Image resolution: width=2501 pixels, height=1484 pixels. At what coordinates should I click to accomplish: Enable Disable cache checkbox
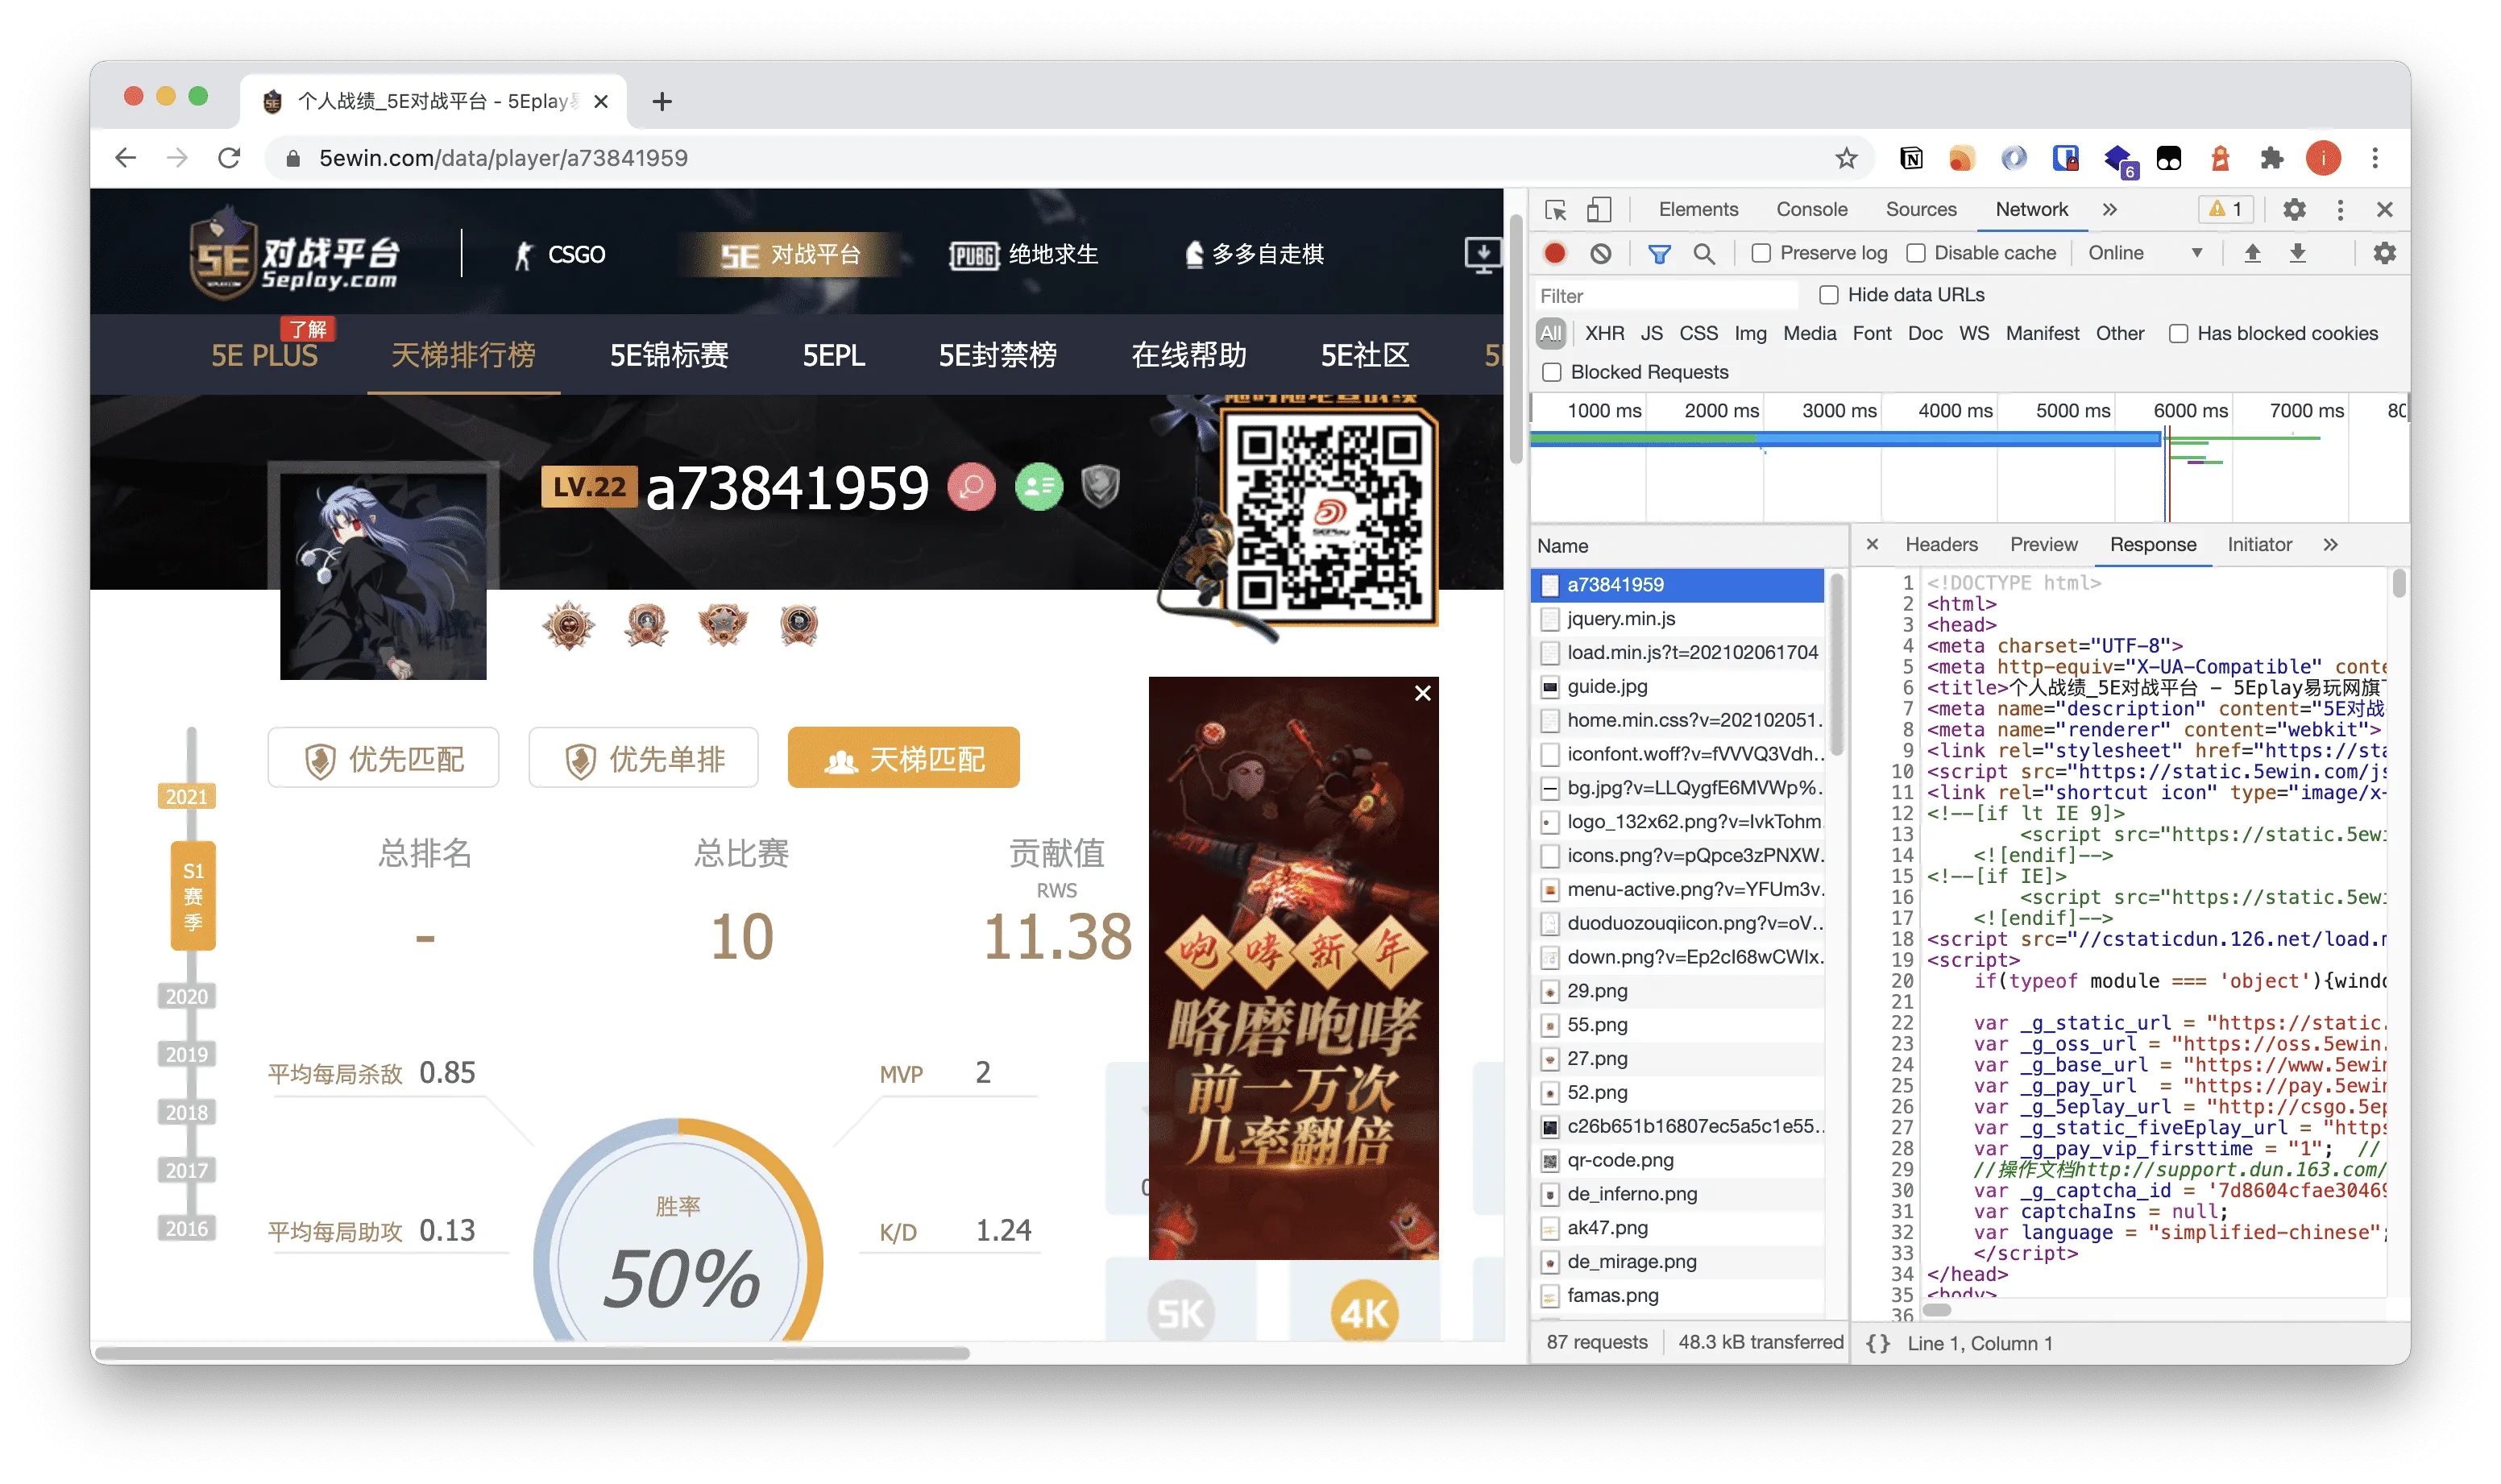tap(1915, 254)
